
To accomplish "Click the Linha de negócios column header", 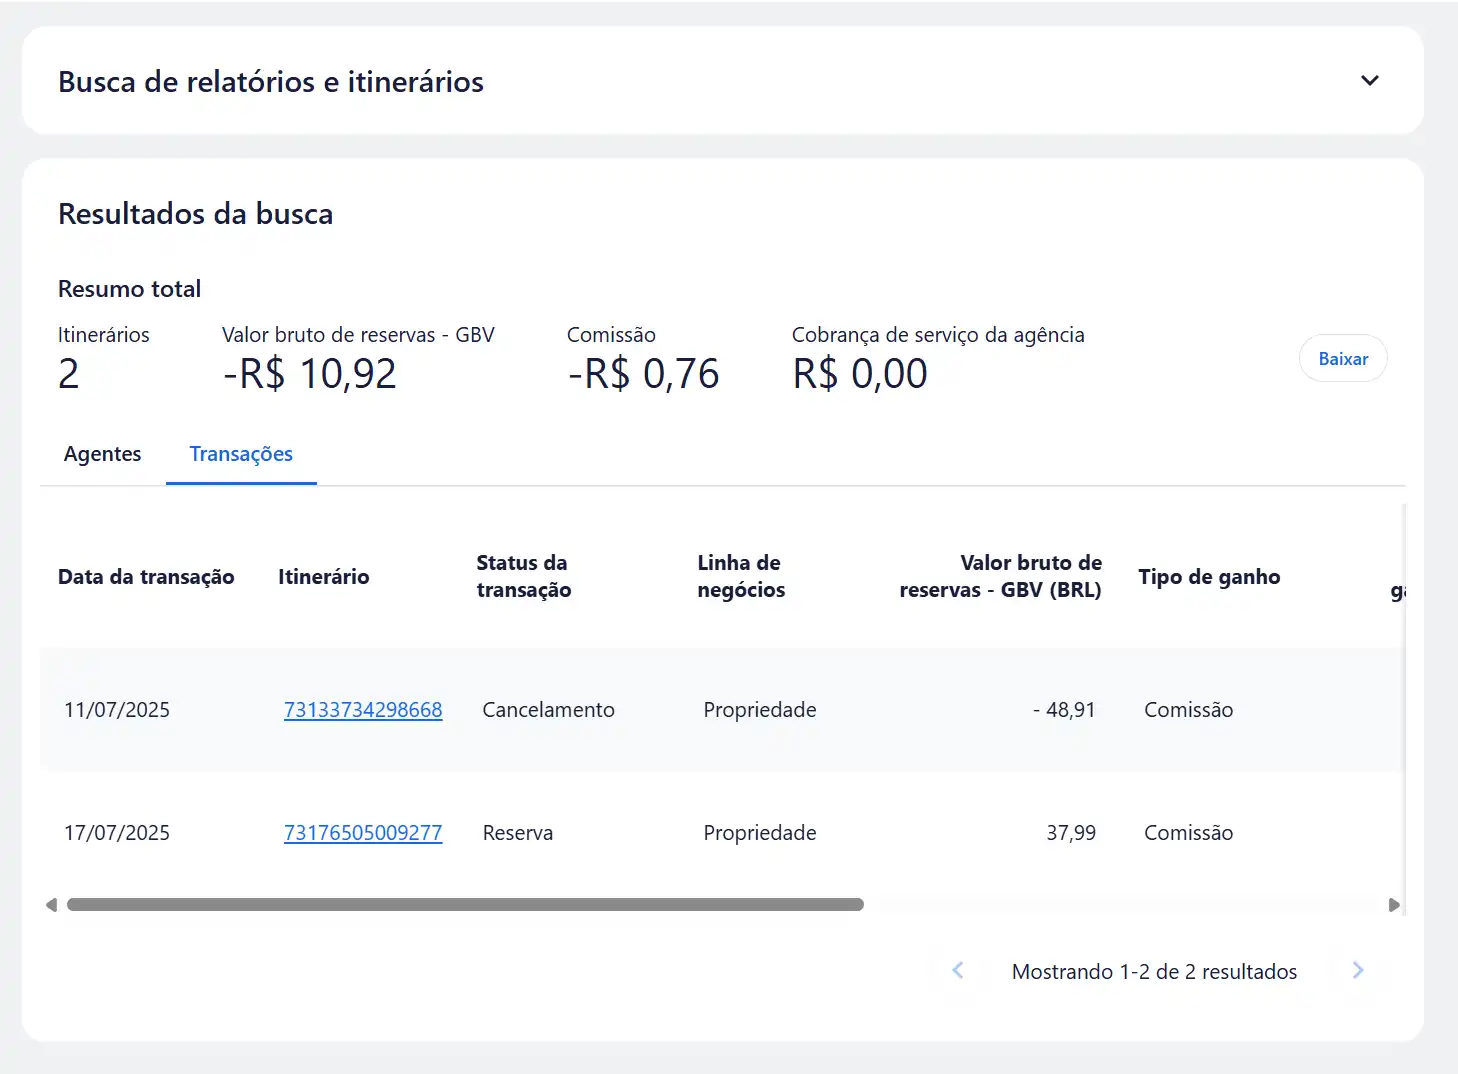I will [x=741, y=576].
